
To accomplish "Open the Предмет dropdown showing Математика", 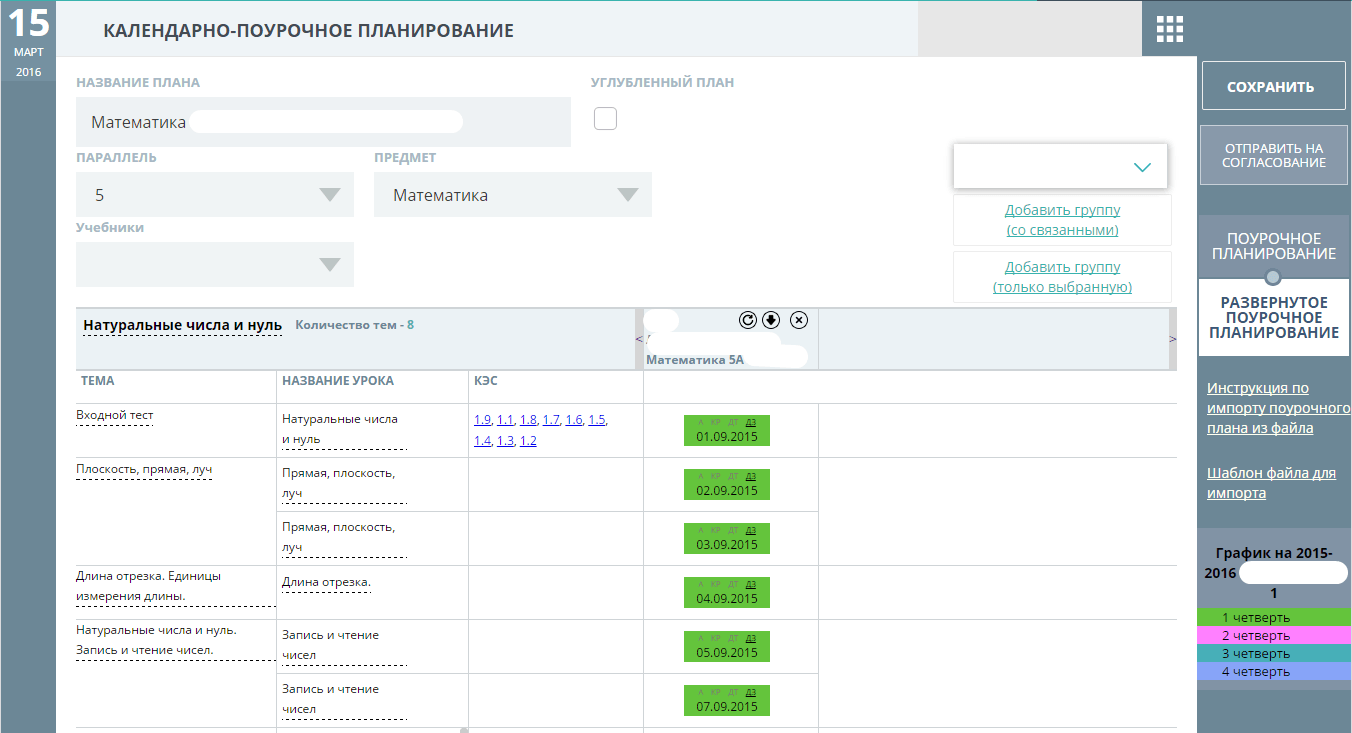I will tap(513, 195).
